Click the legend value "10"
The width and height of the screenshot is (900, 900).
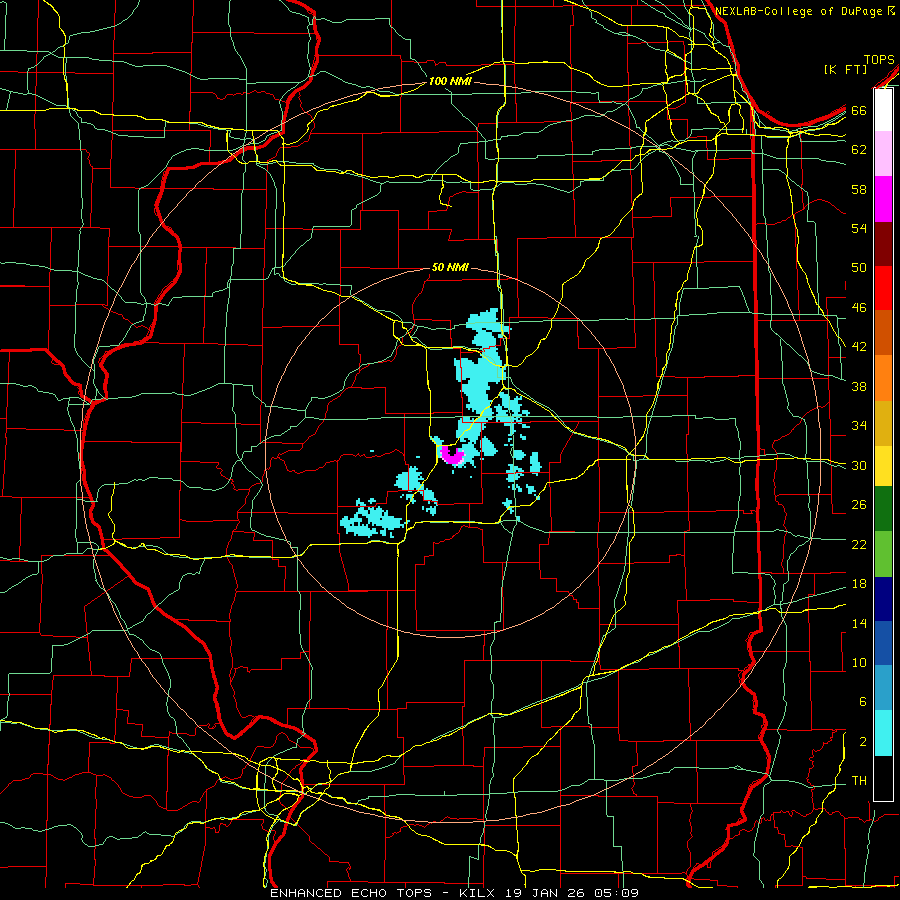pyautogui.click(x=859, y=662)
